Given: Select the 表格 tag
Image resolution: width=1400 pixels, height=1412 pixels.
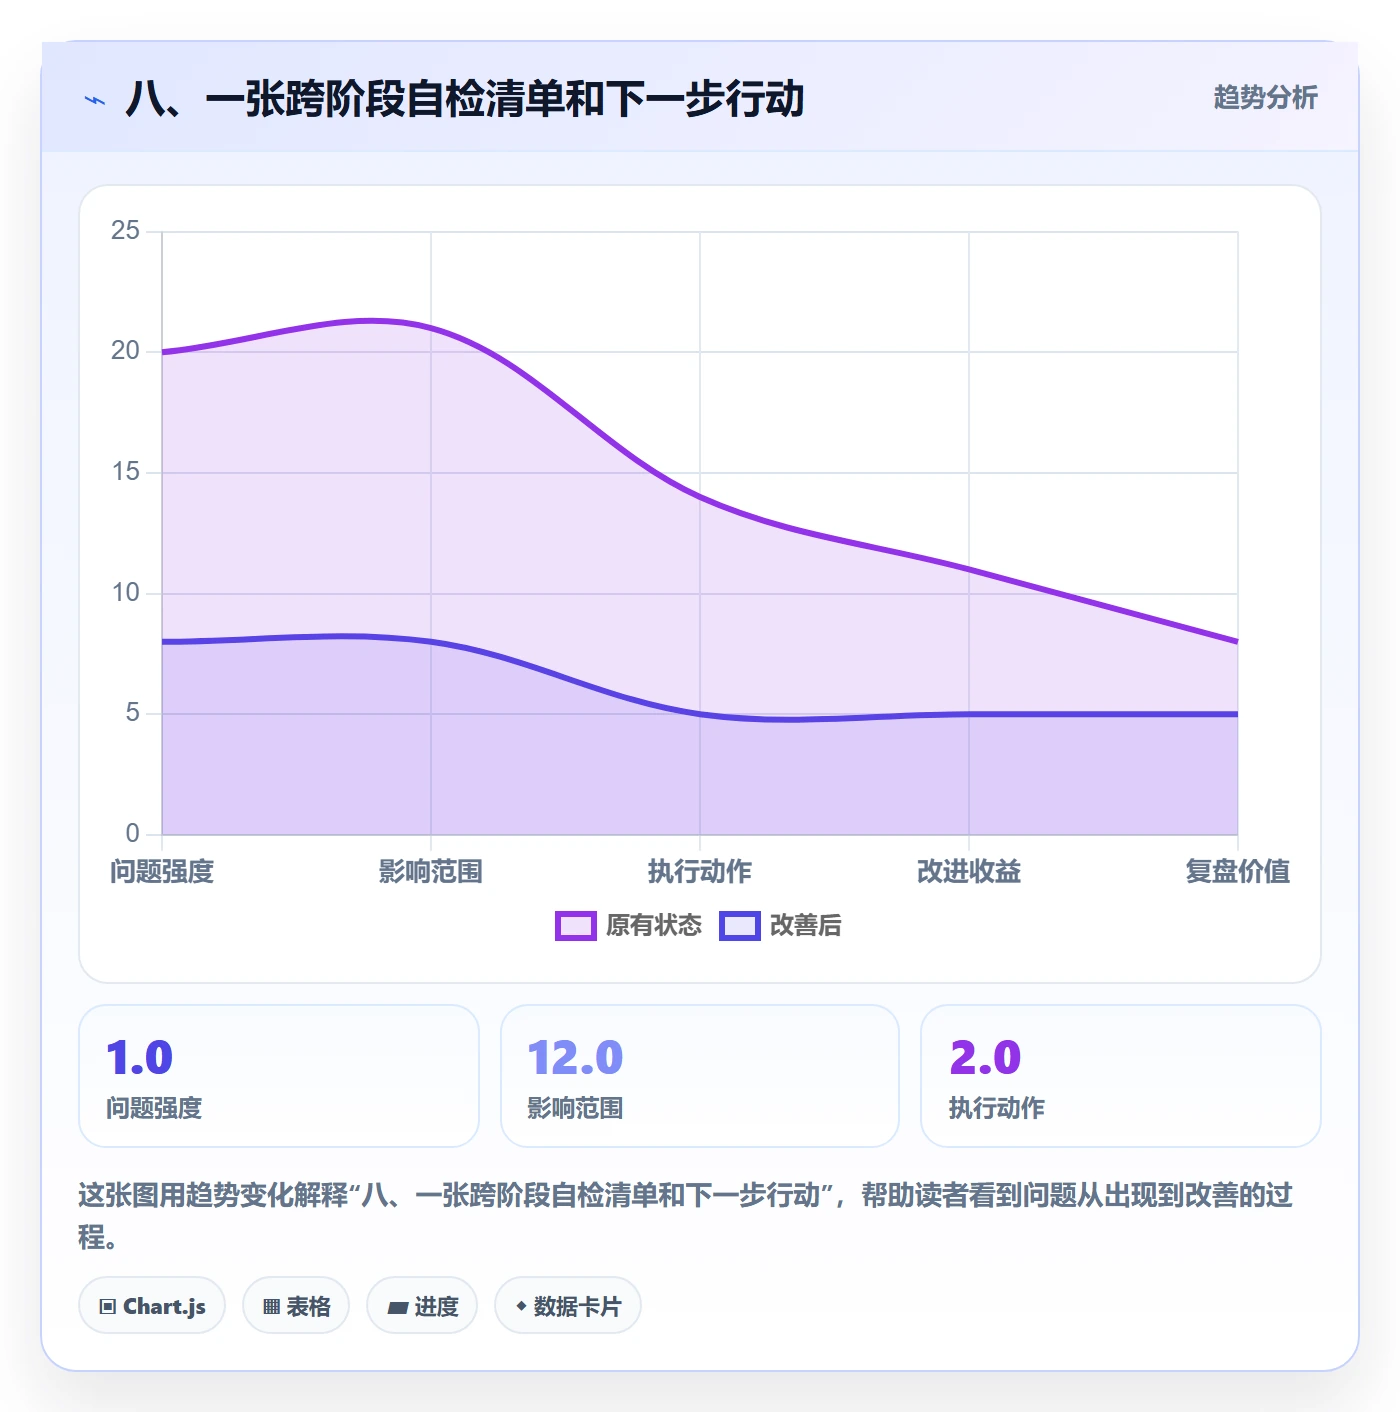Looking at the screenshot, I should click(296, 1305).
